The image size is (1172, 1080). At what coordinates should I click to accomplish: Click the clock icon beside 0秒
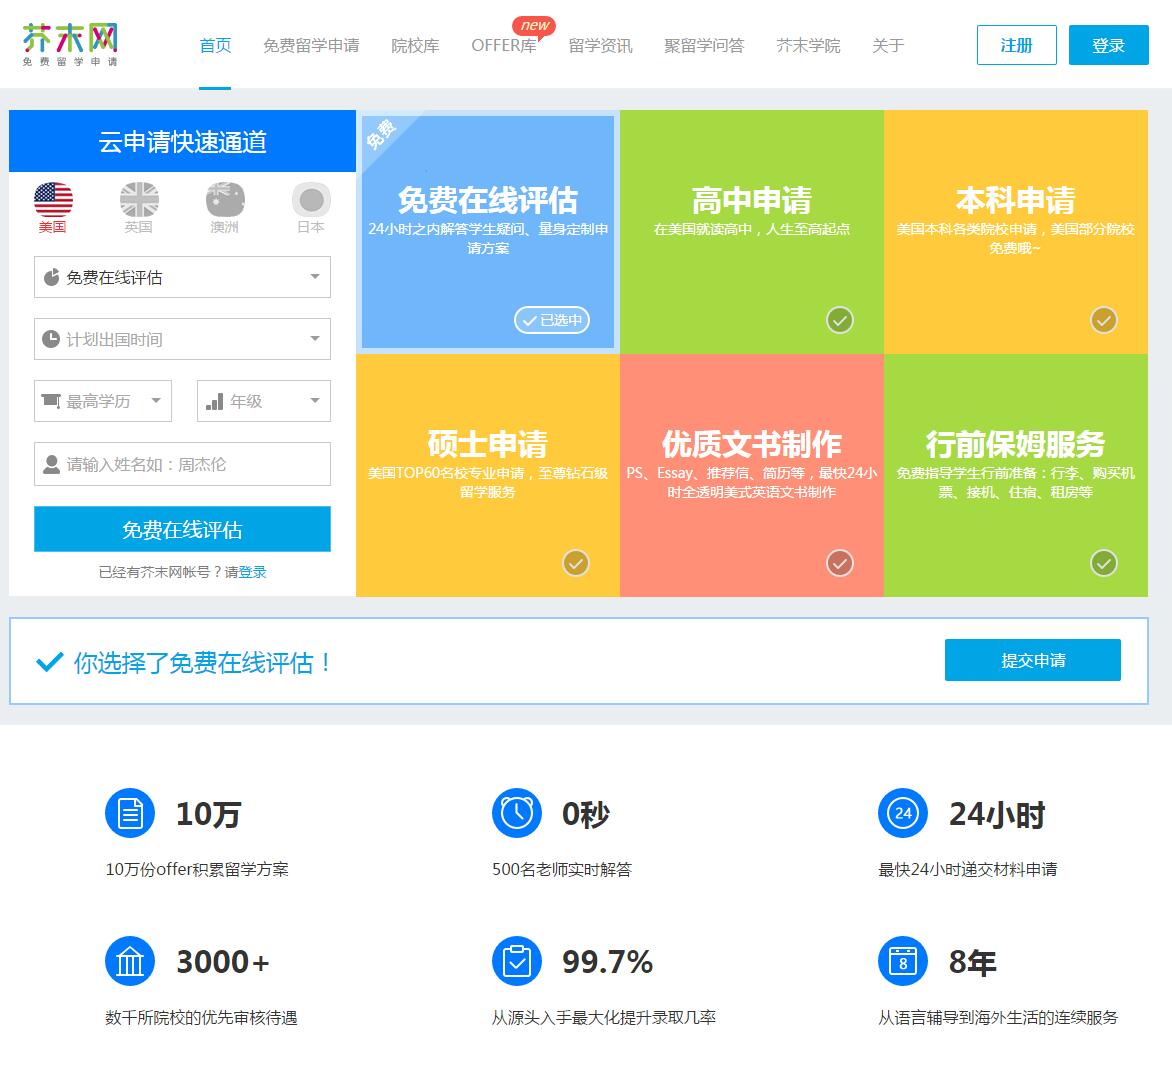(516, 813)
